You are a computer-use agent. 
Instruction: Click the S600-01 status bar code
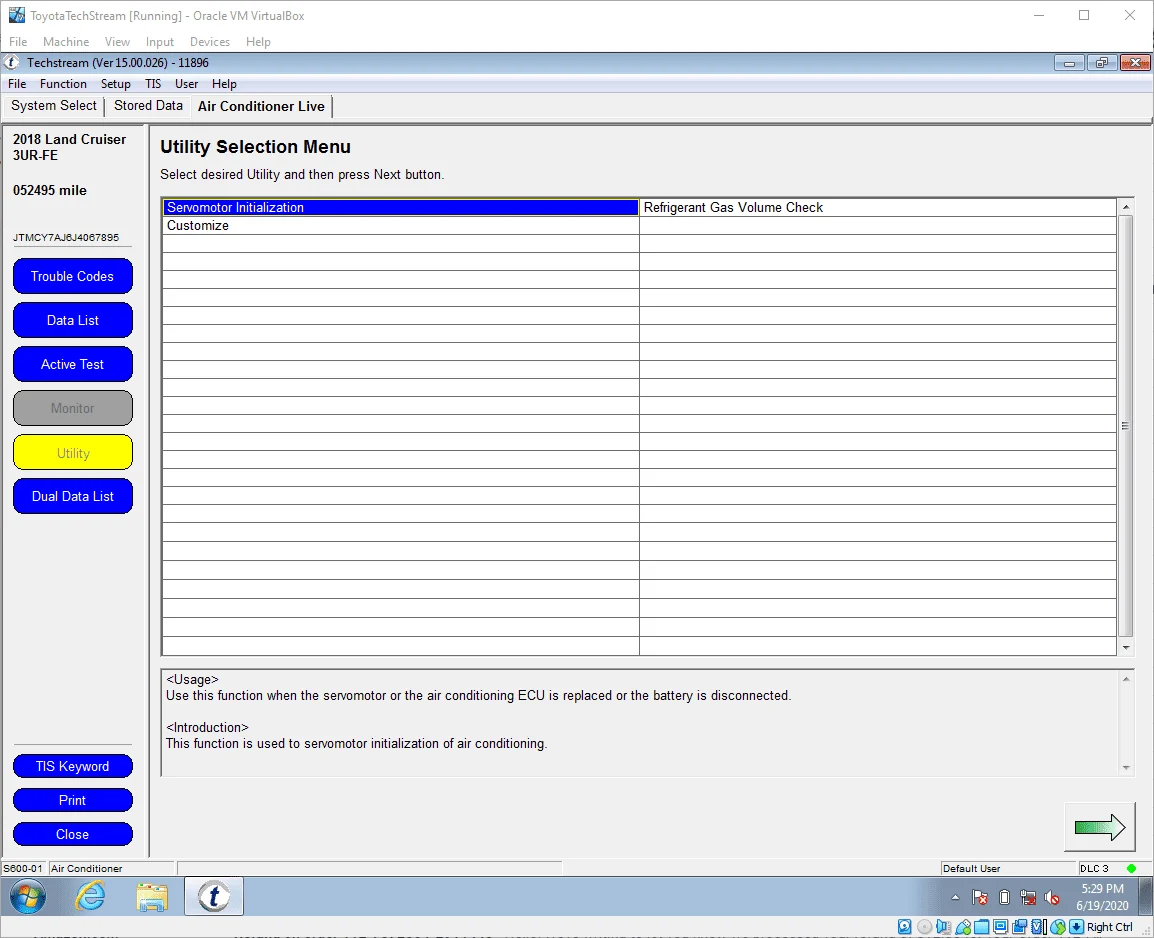coord(23,869)
